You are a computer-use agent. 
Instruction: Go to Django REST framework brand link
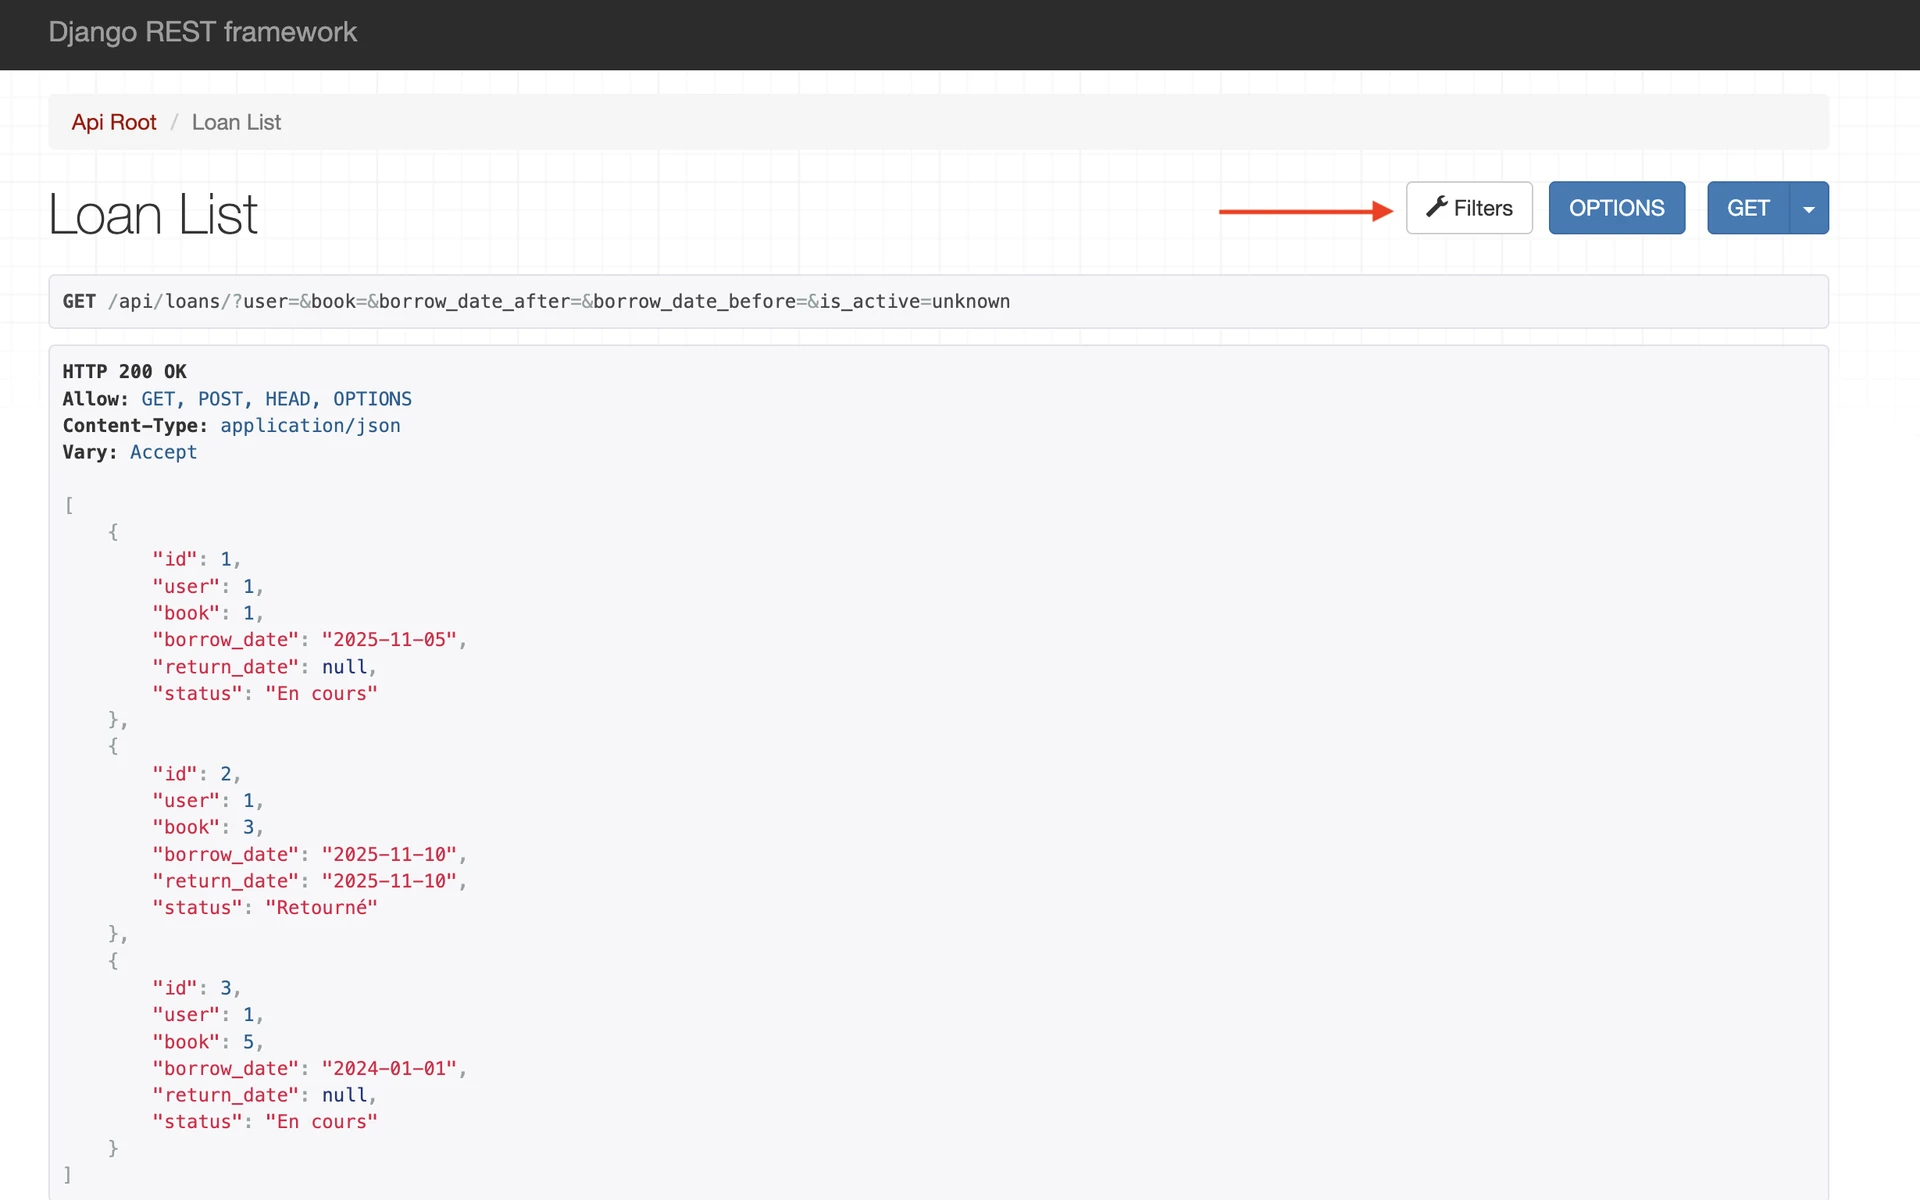coord(202,32)
